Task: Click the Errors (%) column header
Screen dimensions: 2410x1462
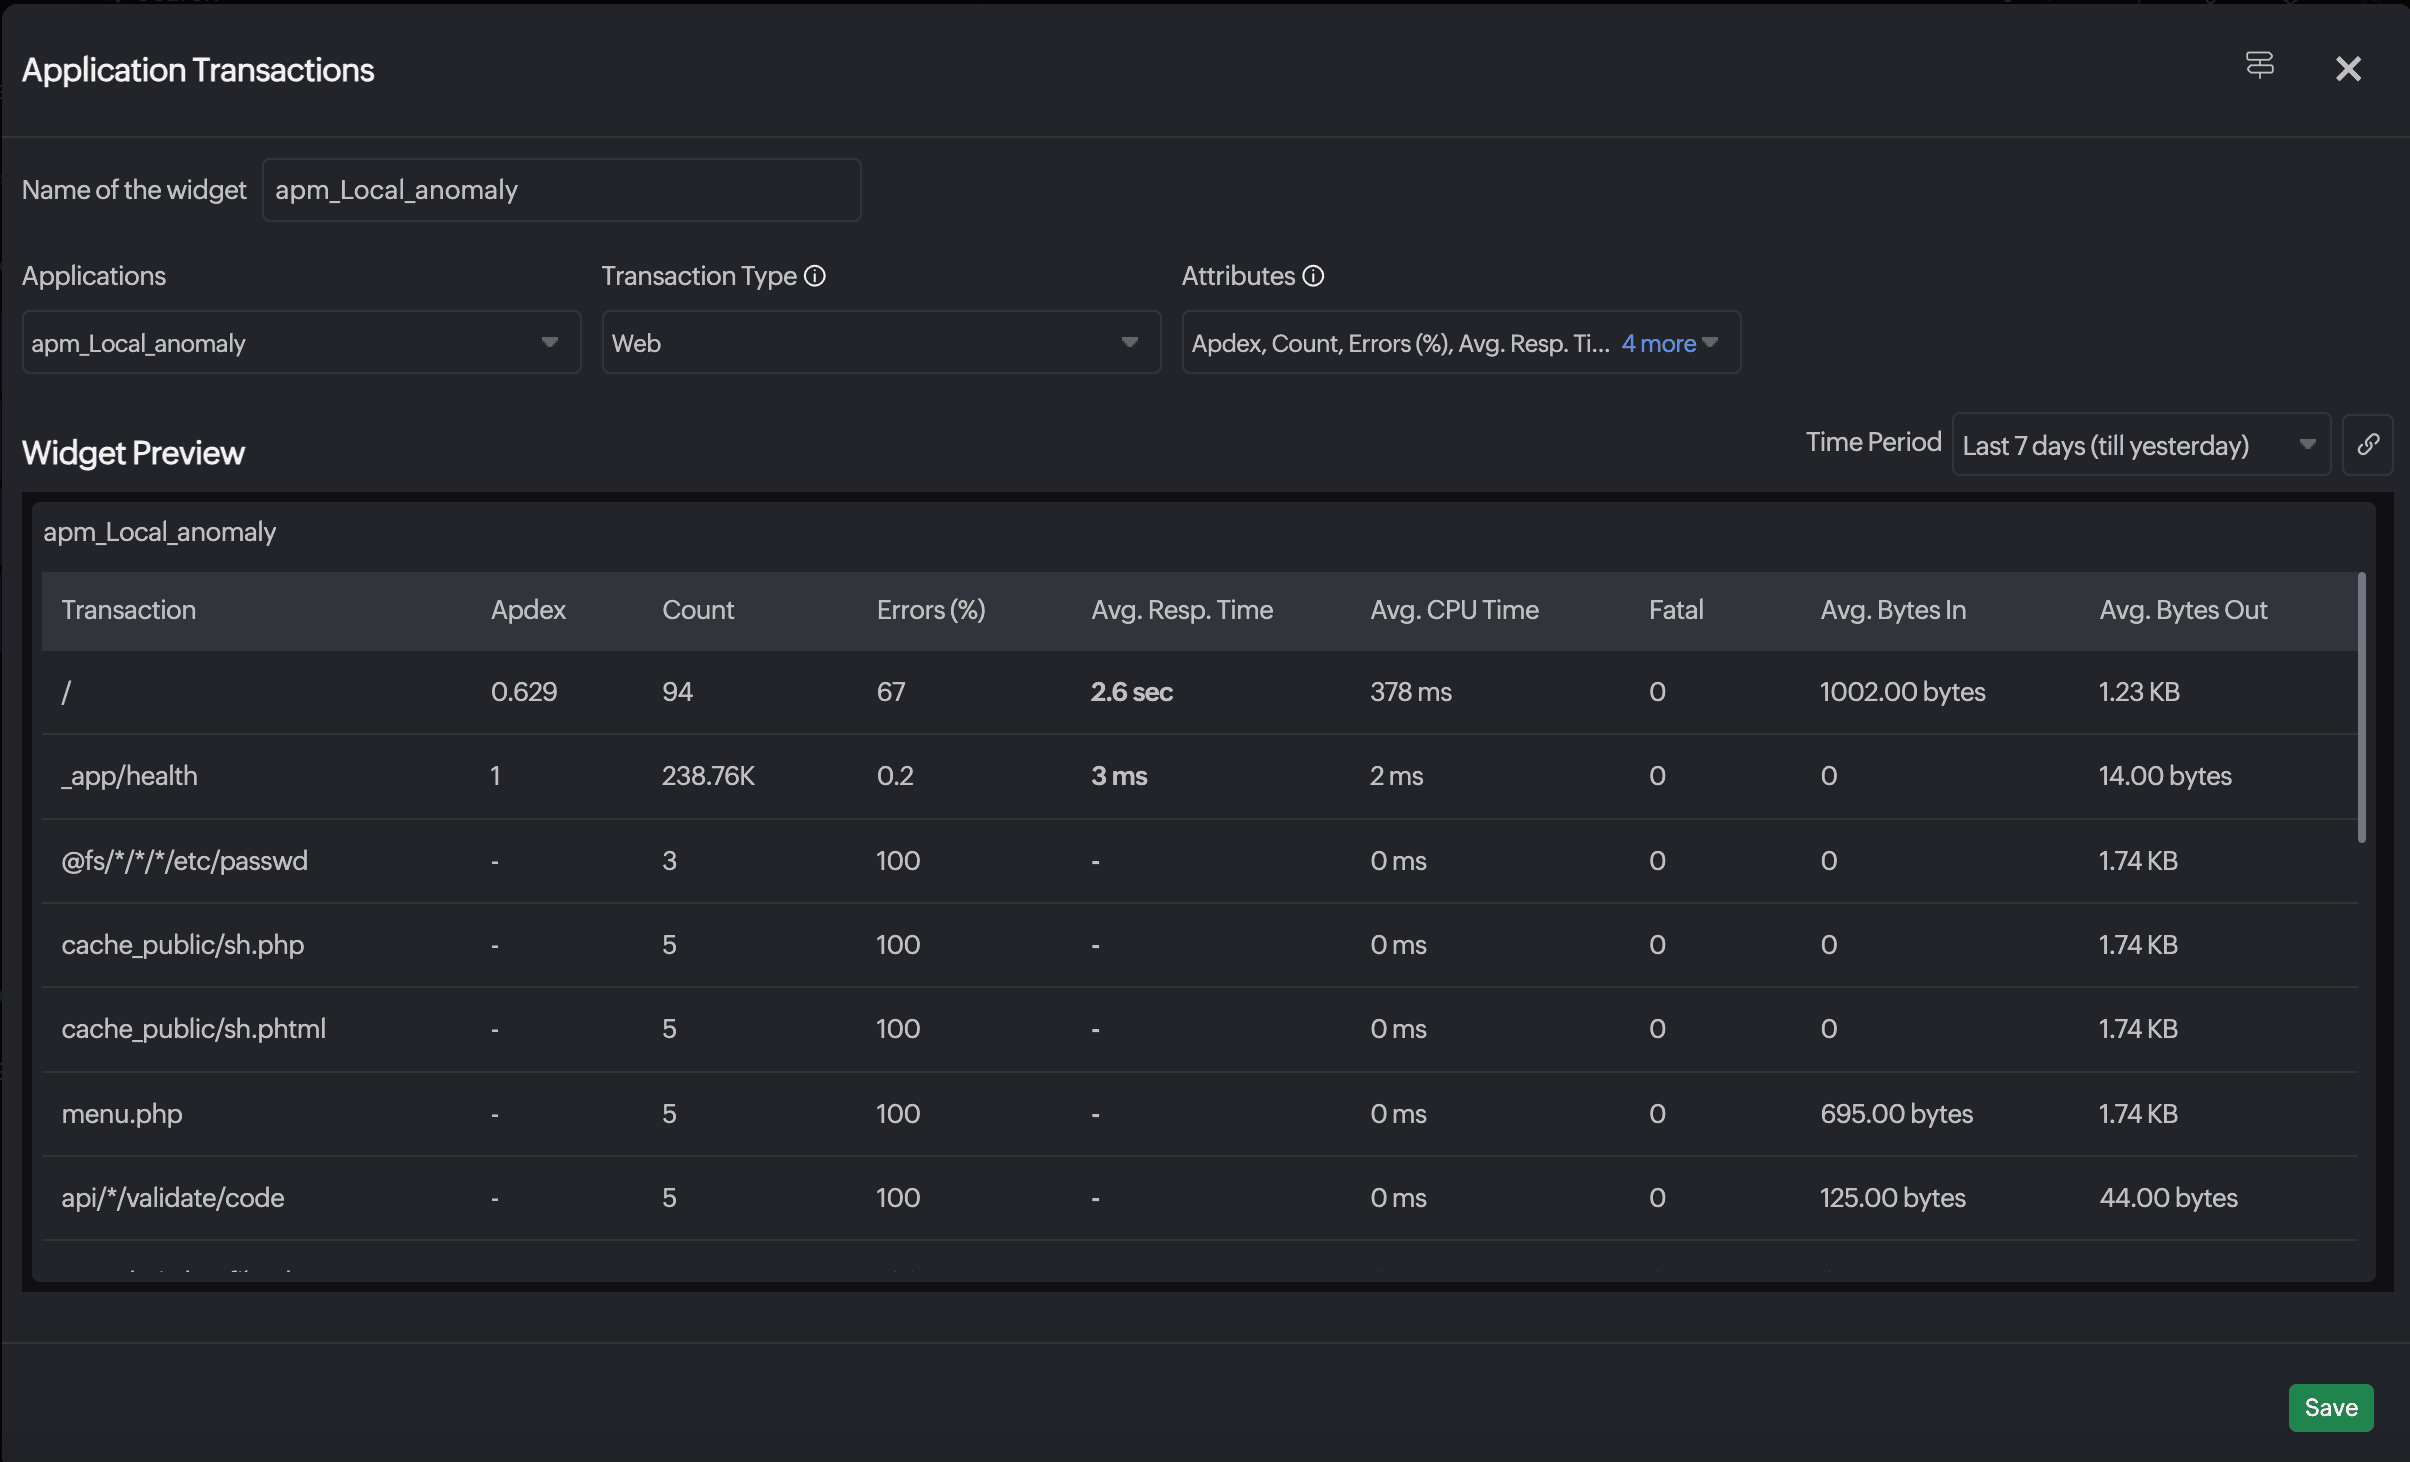Action: (930, 610)
